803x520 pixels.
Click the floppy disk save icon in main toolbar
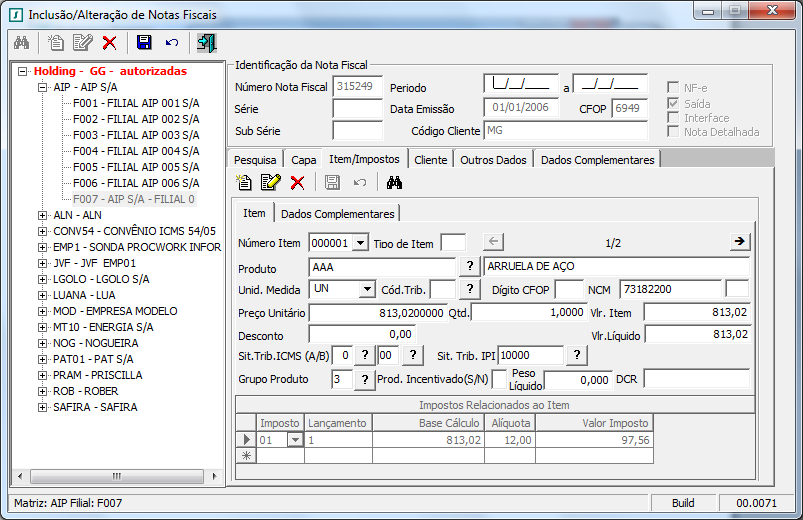click(x=144, y=42)
